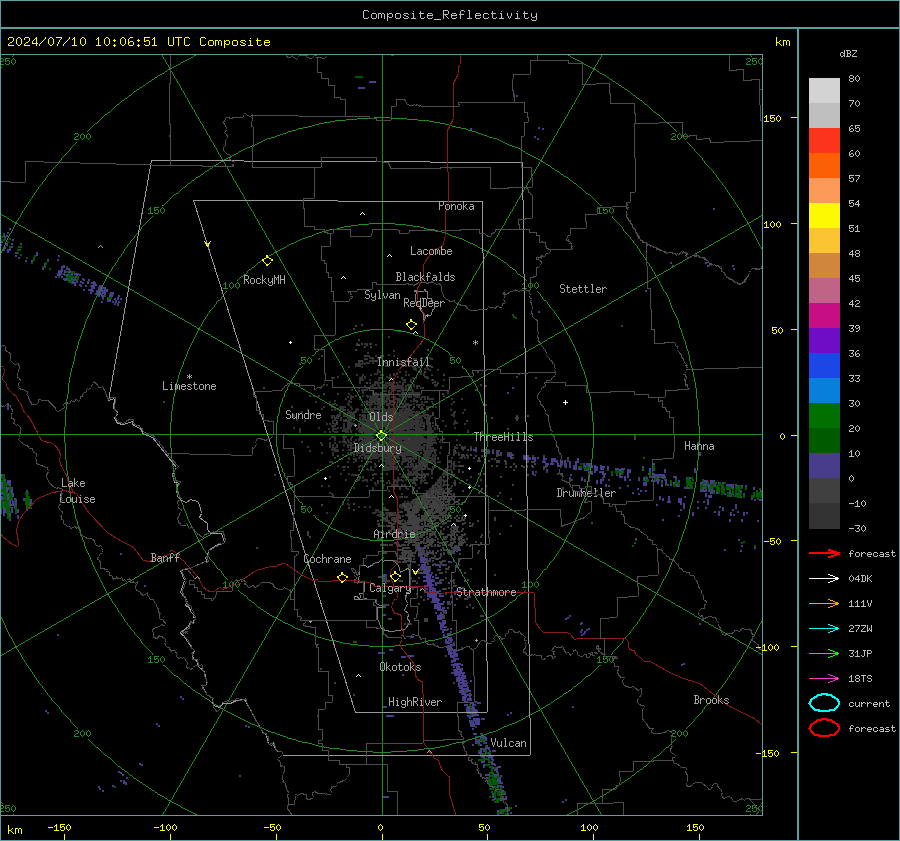Select the cyan 27ZW arrow legend icon
The width and height of the screenshot is (900, 841).
click(x=824, y=629)
